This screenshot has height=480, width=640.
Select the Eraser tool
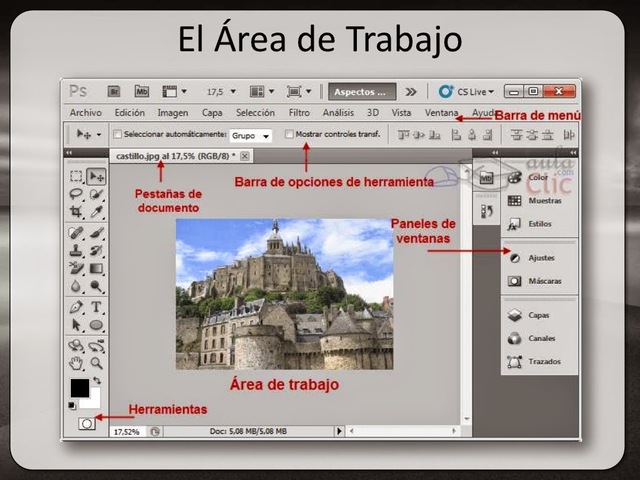[x=76, y=268]
